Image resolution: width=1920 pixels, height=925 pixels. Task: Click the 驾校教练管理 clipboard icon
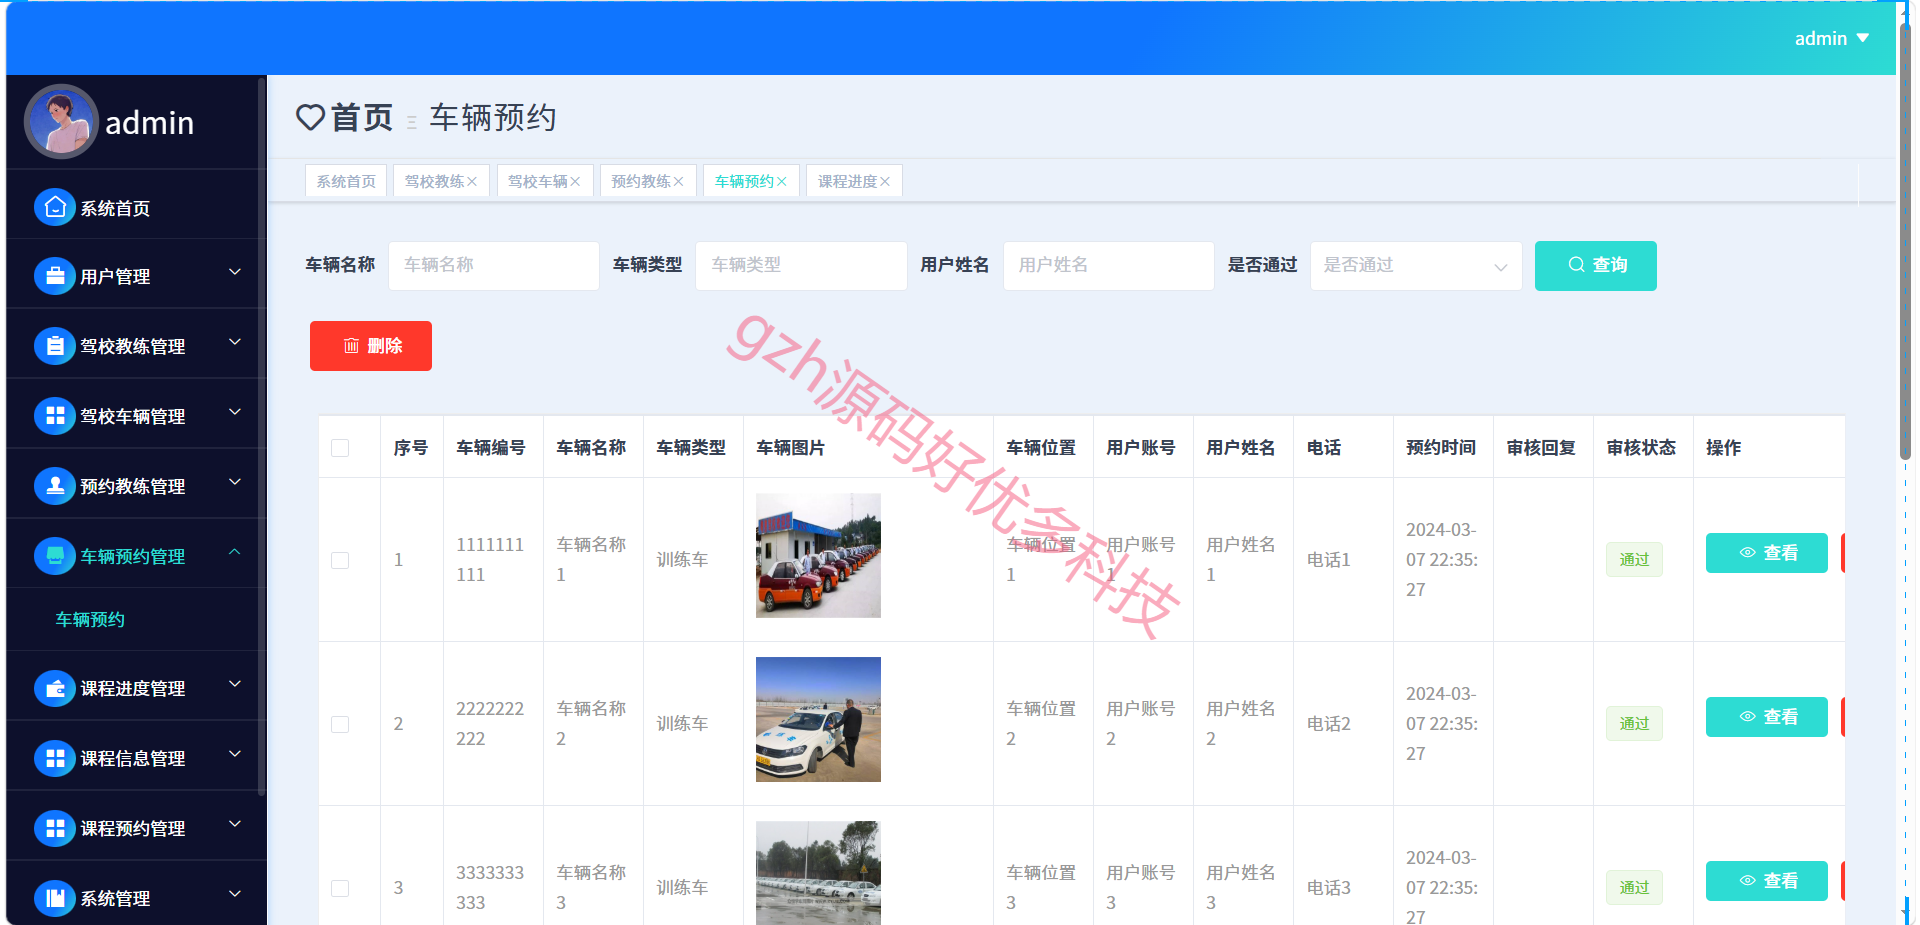tap(55, 346)
